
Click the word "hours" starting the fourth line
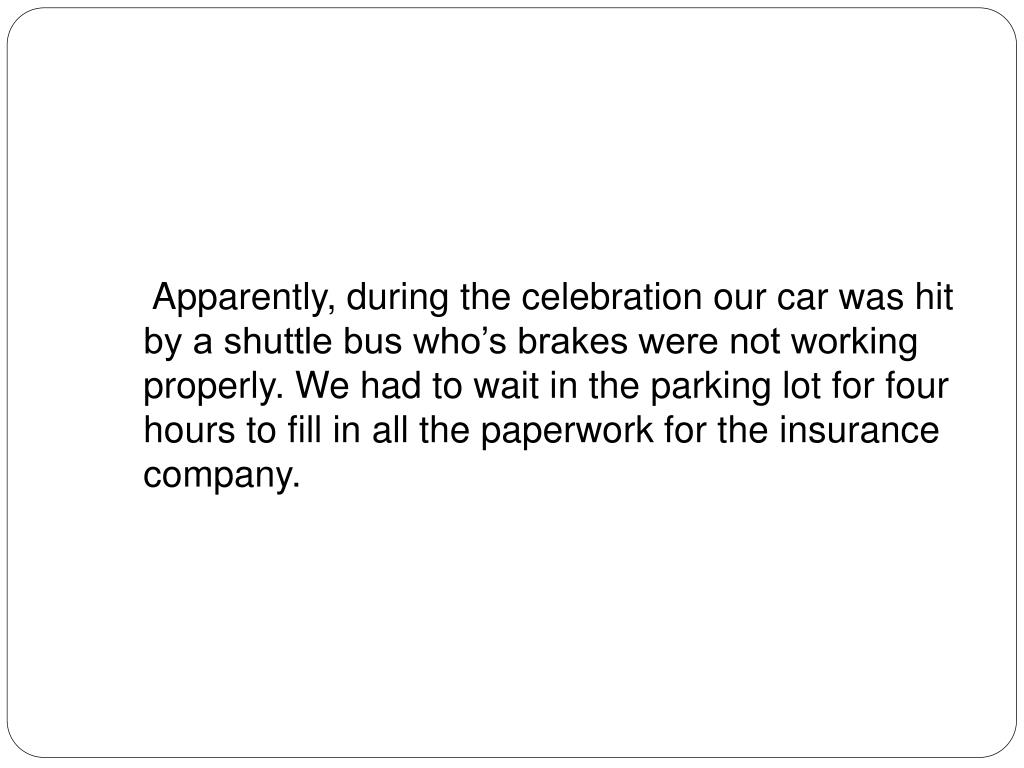pos(189,430)
